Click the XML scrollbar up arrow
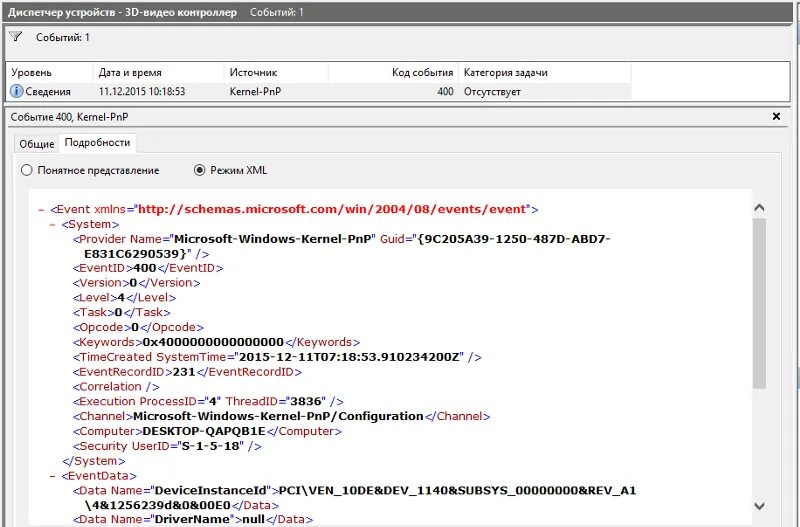This screenshot has width=800, height=527. [759, 208]
